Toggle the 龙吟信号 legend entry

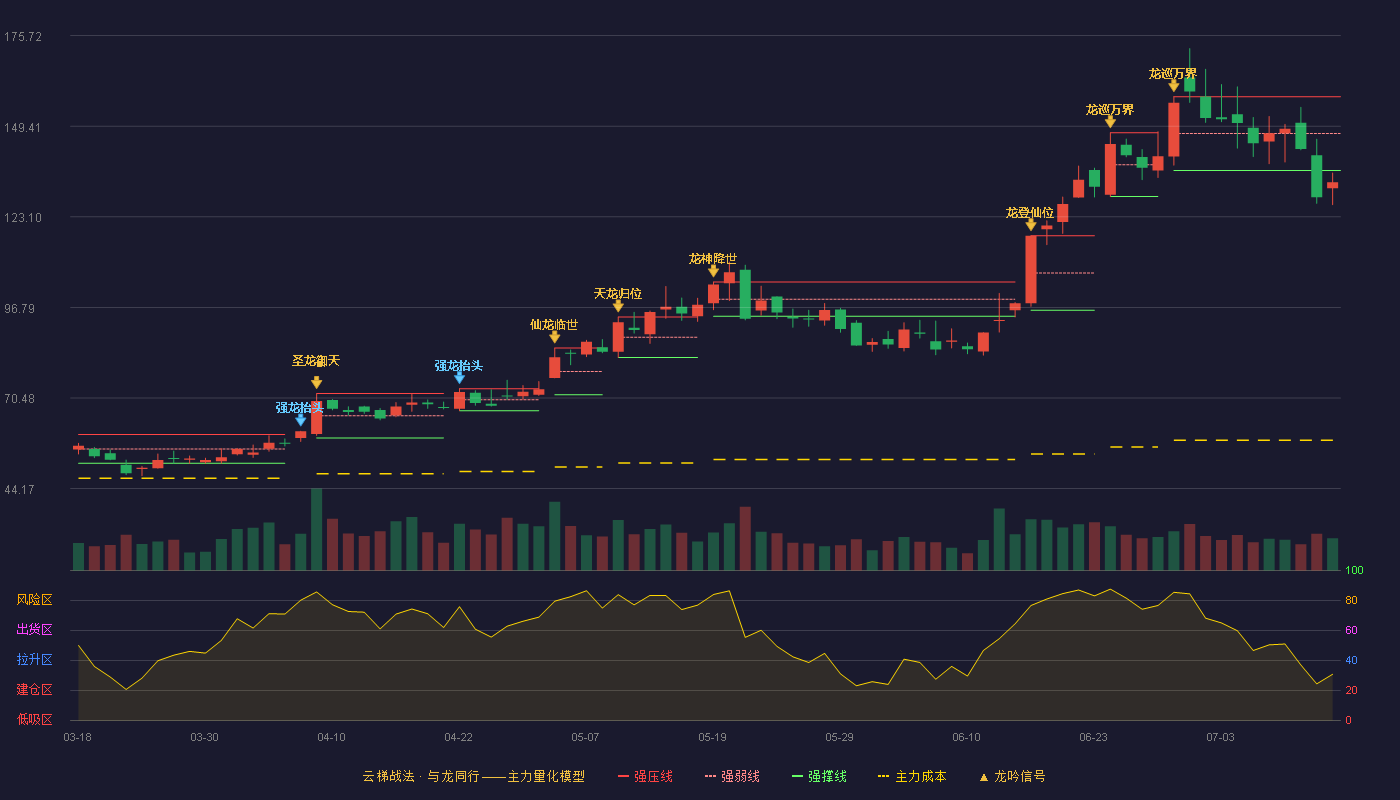tap(1011, 776)
